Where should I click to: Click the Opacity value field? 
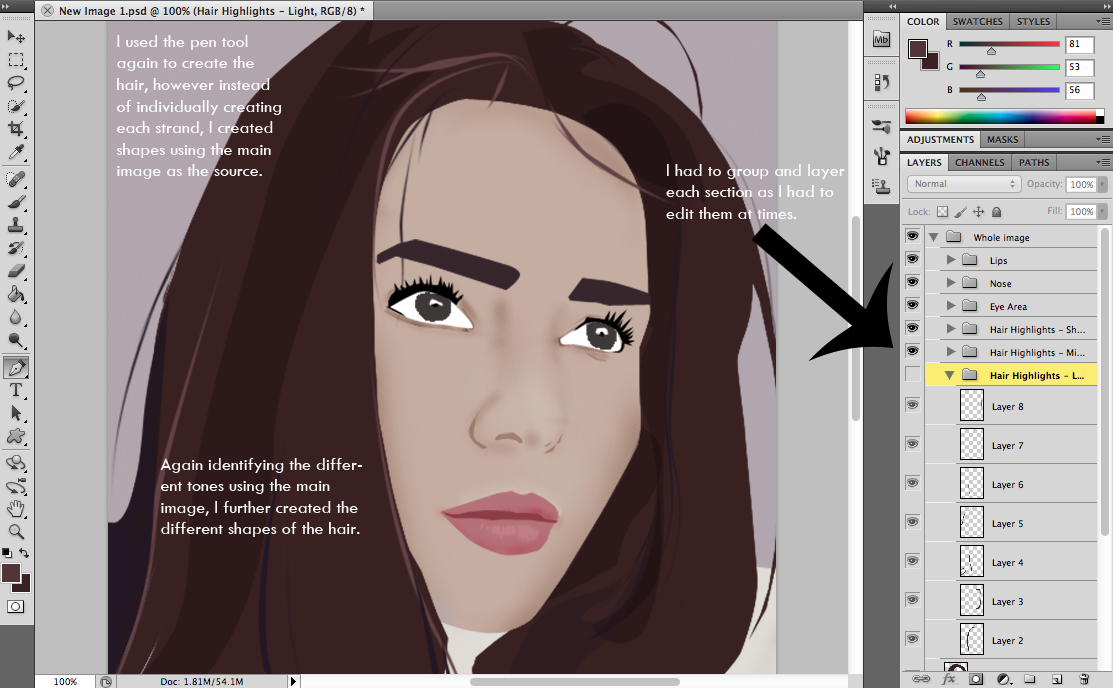pos(1080,185)
